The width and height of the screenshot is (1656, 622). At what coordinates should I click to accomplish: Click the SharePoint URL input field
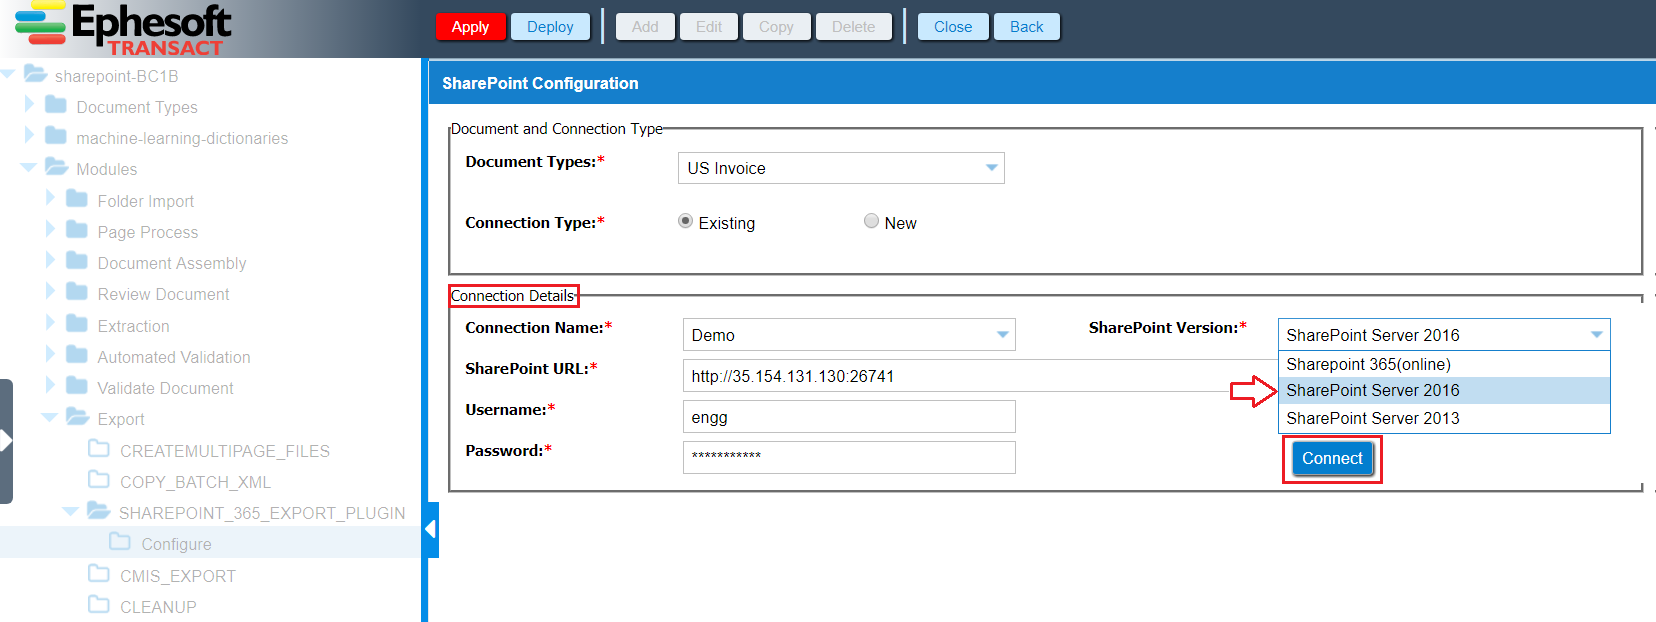[980, 376]
